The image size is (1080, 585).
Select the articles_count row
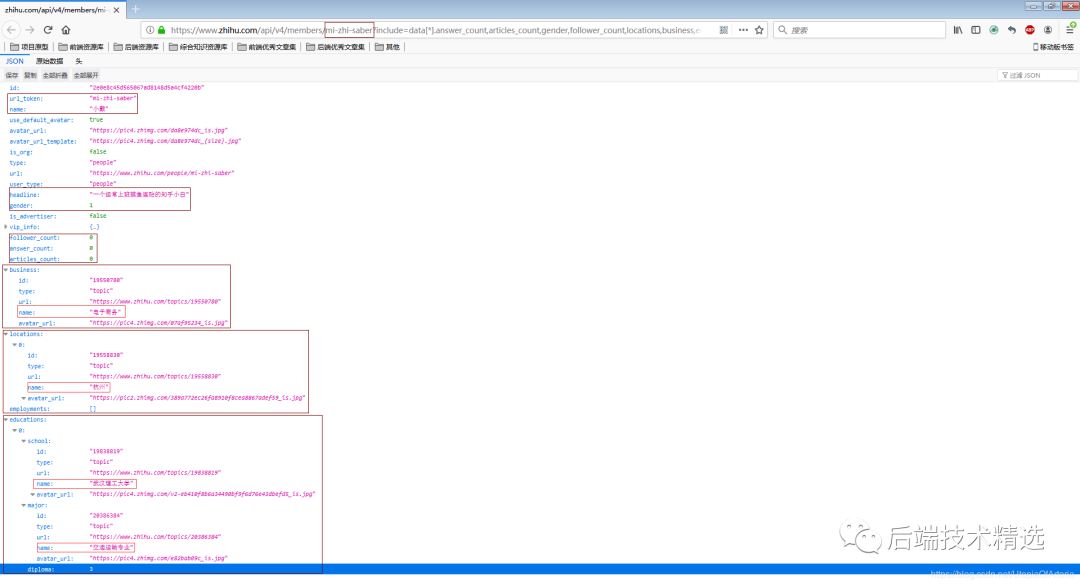coord(540,259)
